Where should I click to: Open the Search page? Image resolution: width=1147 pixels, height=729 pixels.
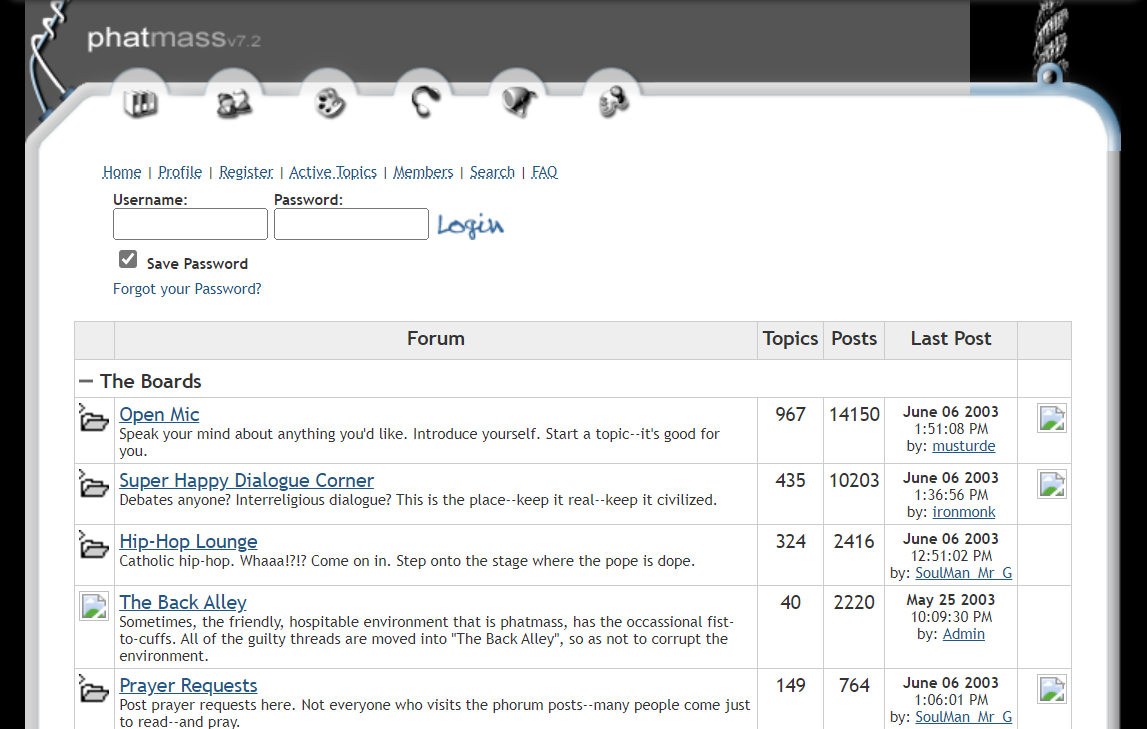tap(492, 172)
